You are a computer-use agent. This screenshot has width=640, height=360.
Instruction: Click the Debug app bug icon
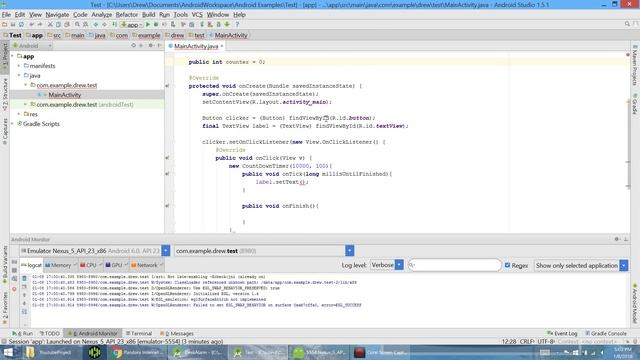(x=156, y=24)
